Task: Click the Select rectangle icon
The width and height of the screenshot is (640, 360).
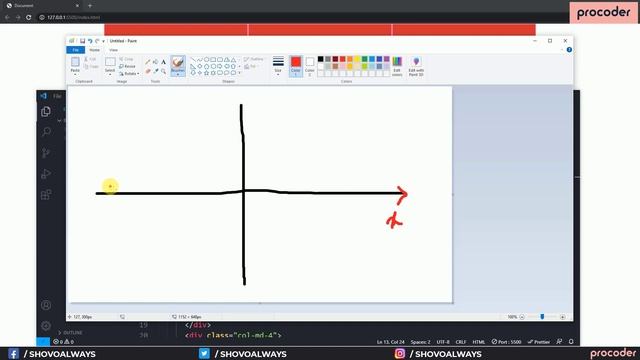Action: [x=110, y=62]
